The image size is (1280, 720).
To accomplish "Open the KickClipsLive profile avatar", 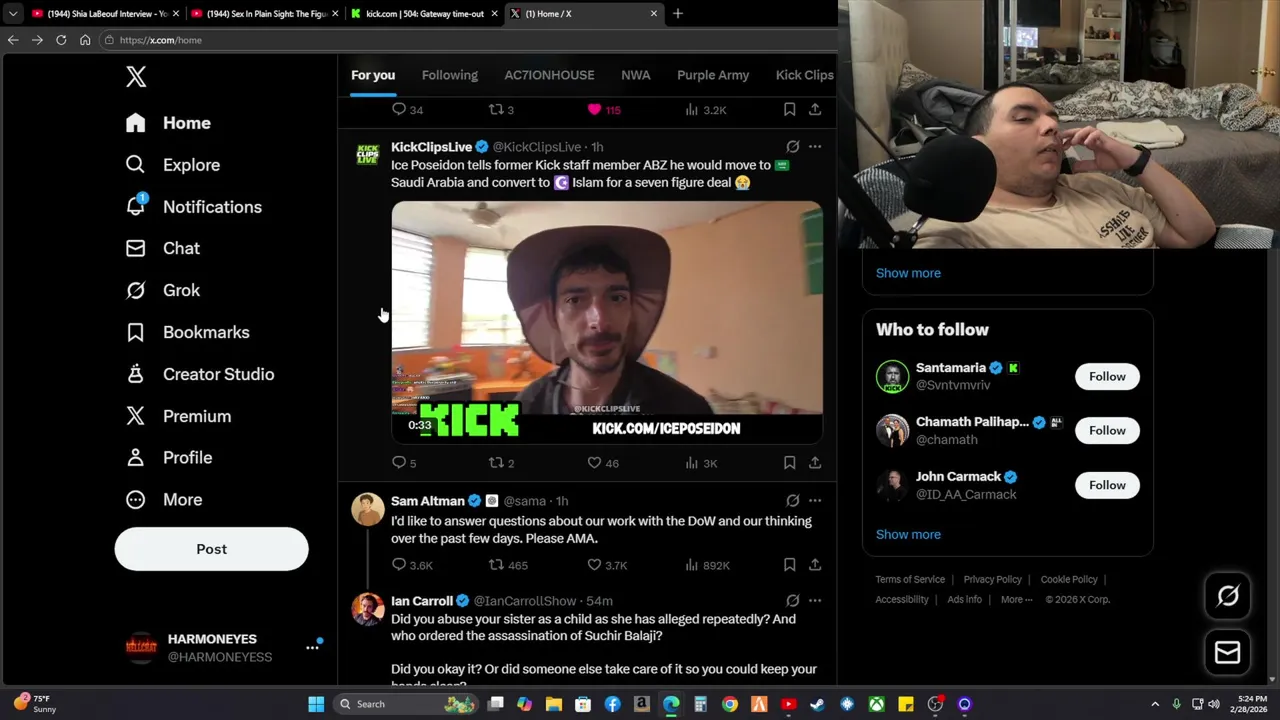I will coord(368,155).
